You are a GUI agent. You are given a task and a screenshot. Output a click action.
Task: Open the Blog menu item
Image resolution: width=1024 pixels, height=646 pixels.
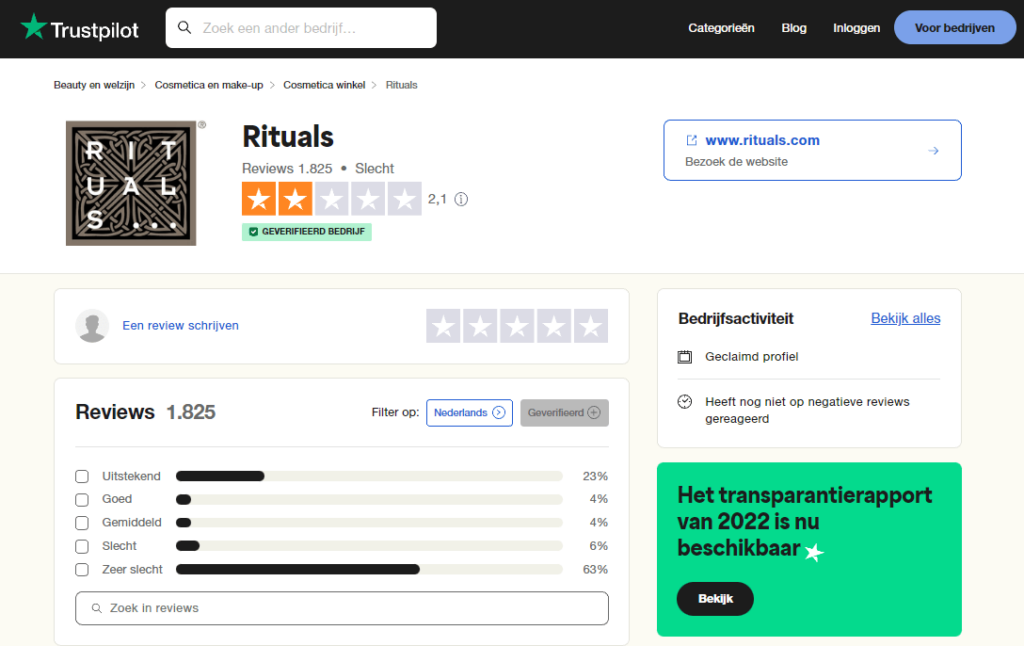coord(794,28)
